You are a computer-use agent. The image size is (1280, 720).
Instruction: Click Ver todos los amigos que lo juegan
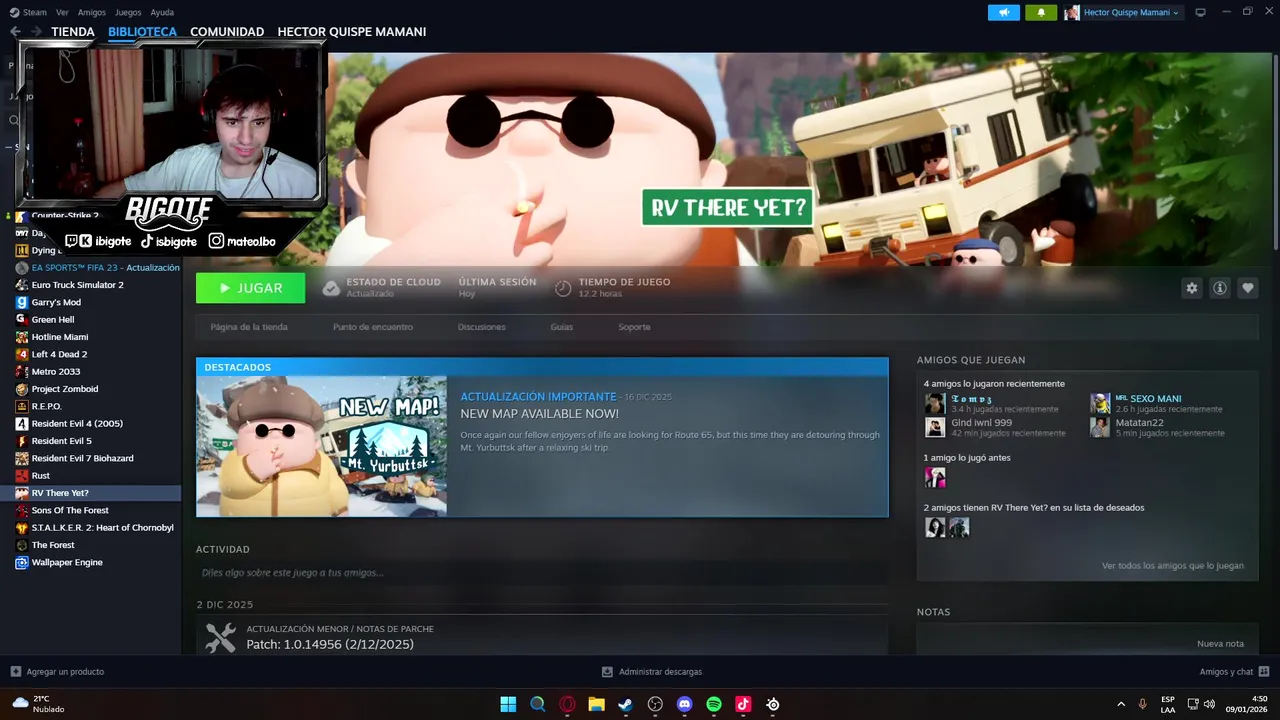coord(1173,566)
